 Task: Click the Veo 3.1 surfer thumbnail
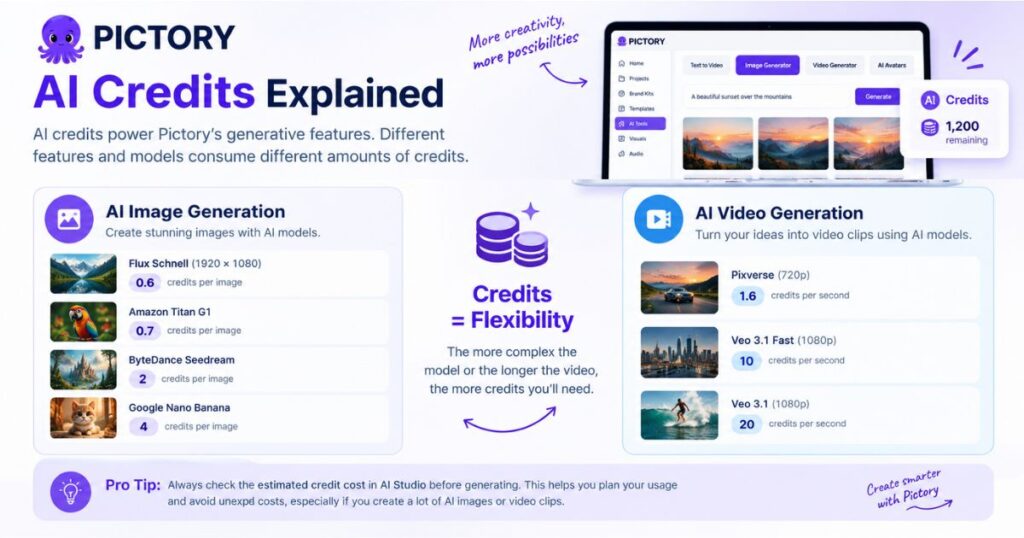(679, 415)
